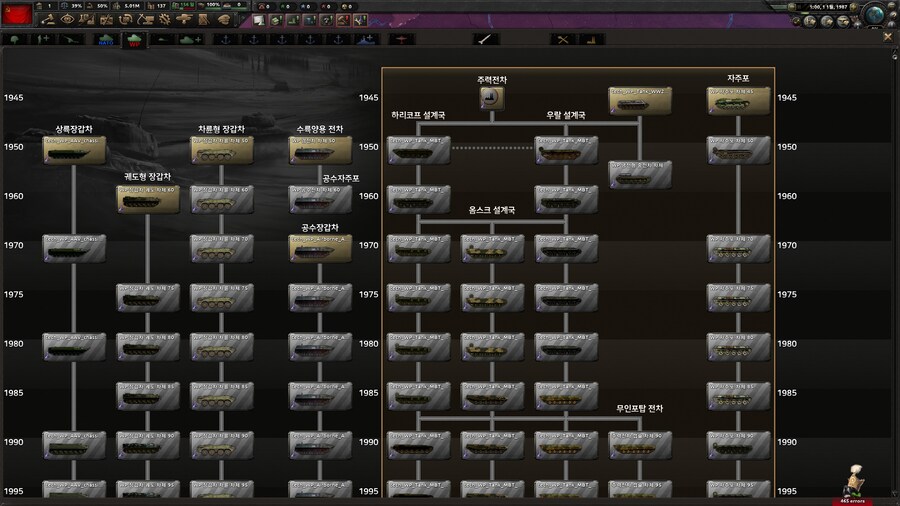The width and height of the screenshot is (900, 506).
Task: Pick the 1970 공수장갑차 technology
Action: click(x=320, y=247)
